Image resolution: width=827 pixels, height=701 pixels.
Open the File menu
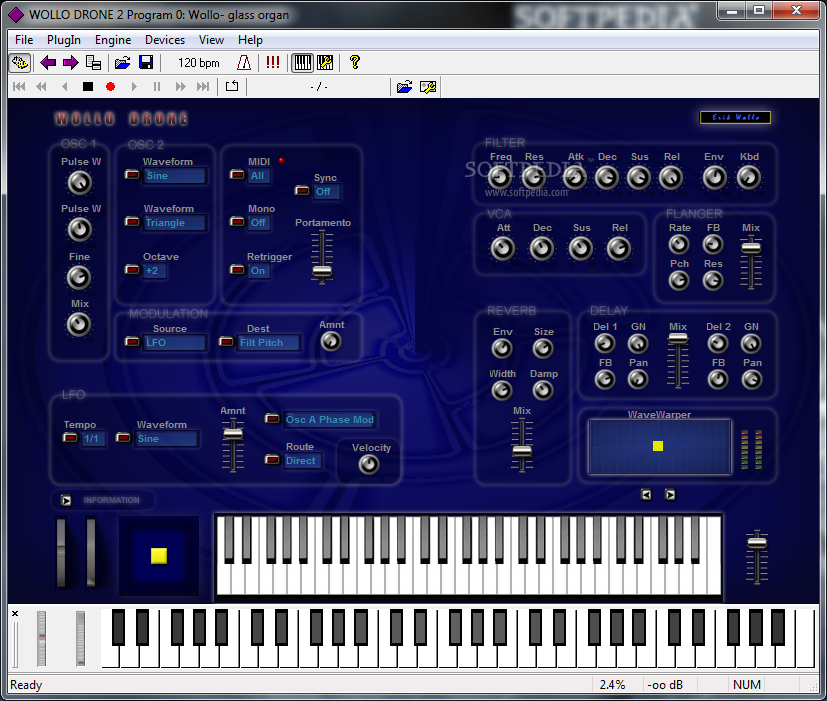(x=24, y=40)
